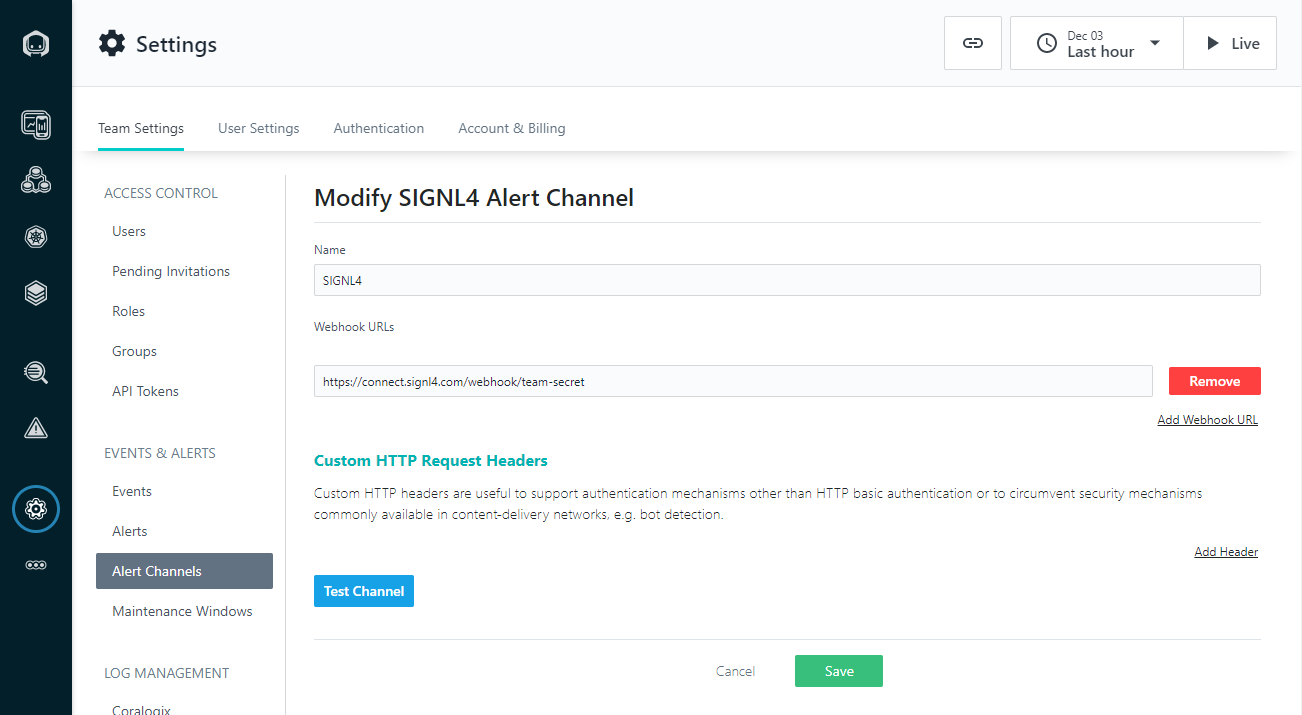Switch to Team Settings tab
The image size is (1302, 715).
pyautogui.click(x=141, y=128)
